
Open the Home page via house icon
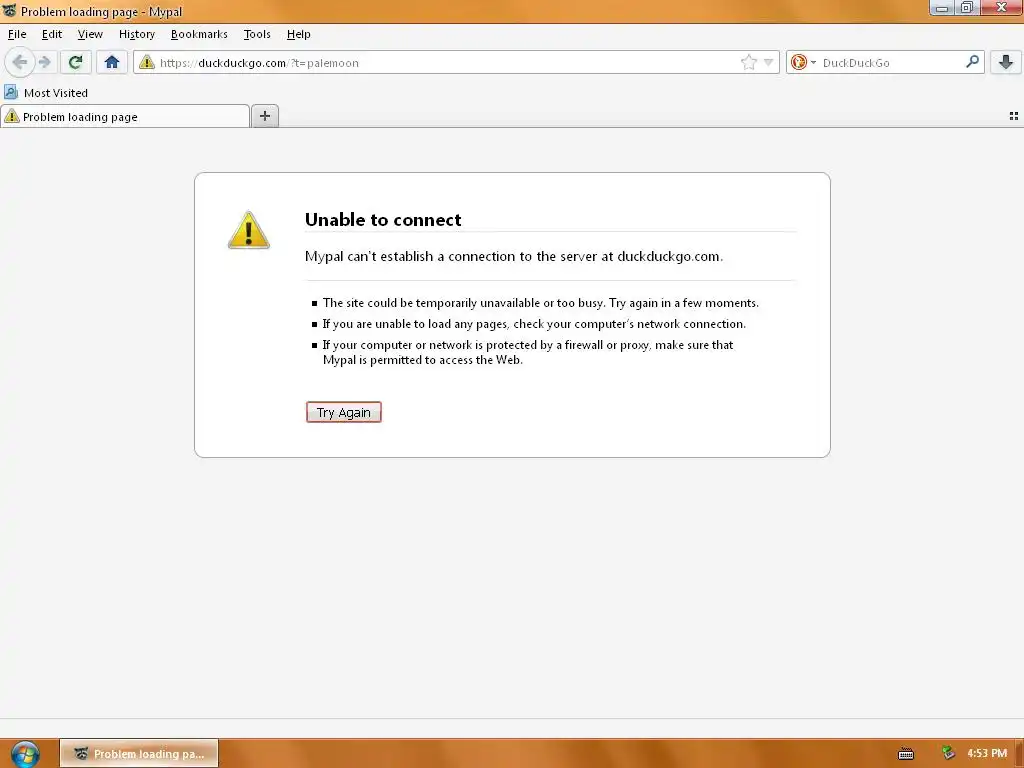click(x=112, y=63)
